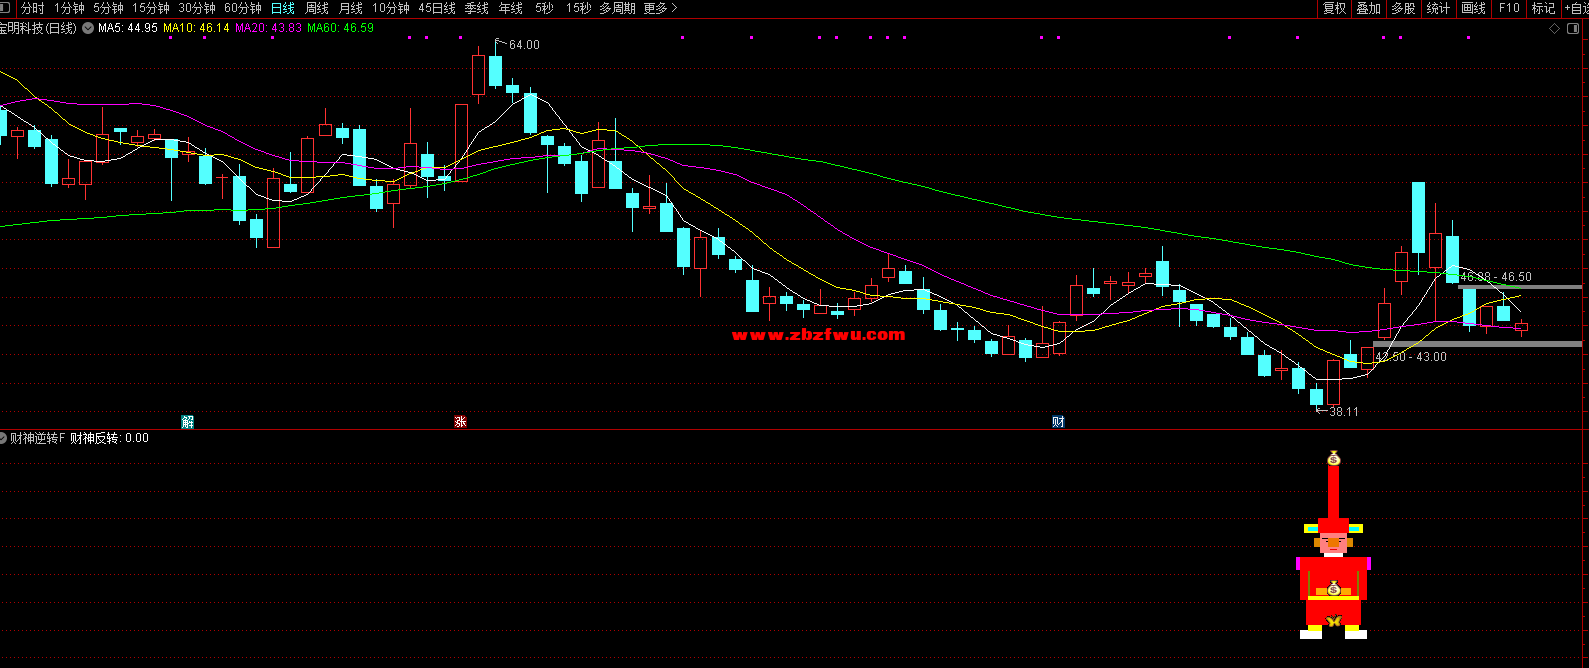Click the 64.00 peak red candlestick
The image size is (1589, 668).
click(478, 75)
